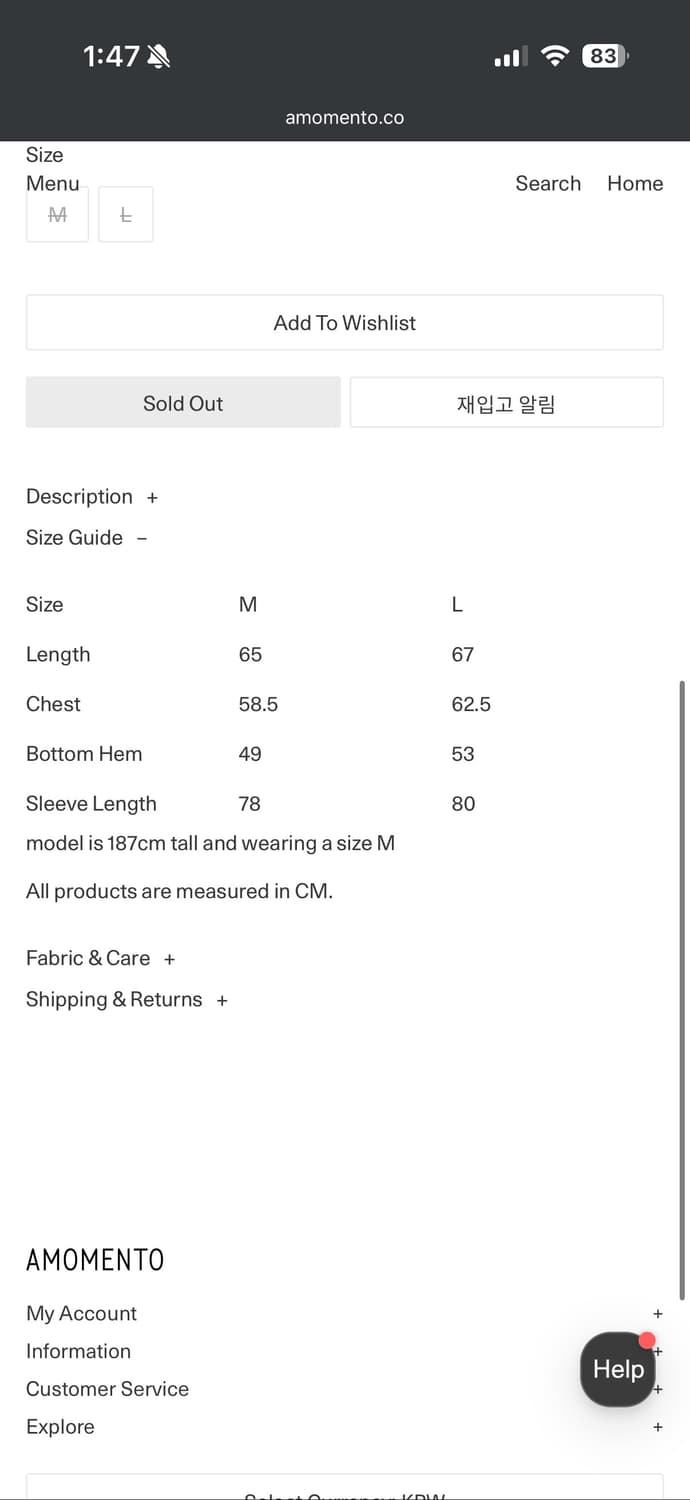
Task: Tap the amomento.co address bar
Action: pyautogui.click(x=345, y=118)
